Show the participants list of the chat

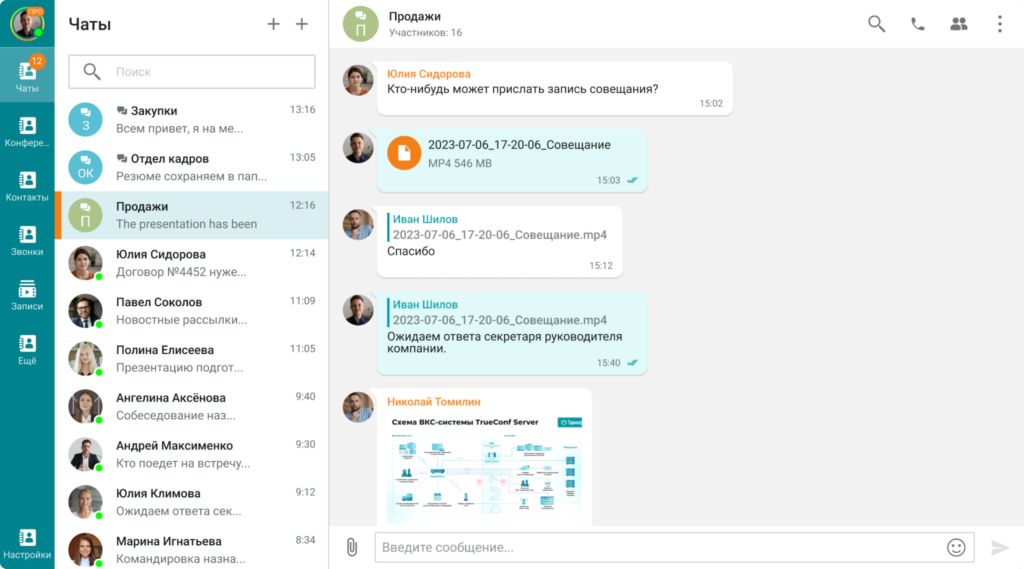(958, 24)
